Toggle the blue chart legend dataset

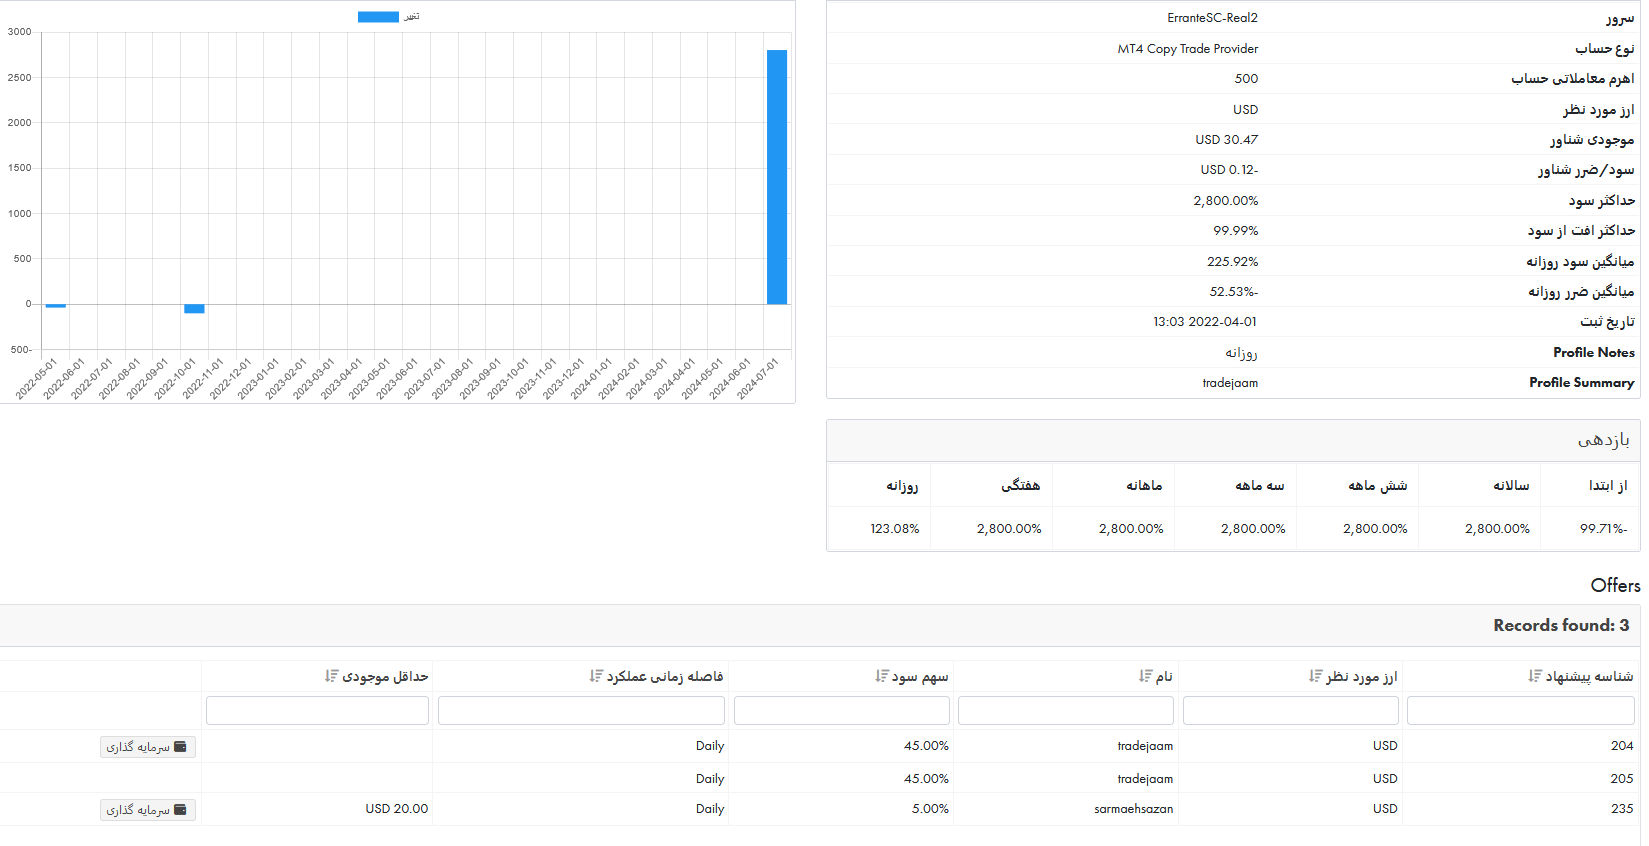[378, 17]
